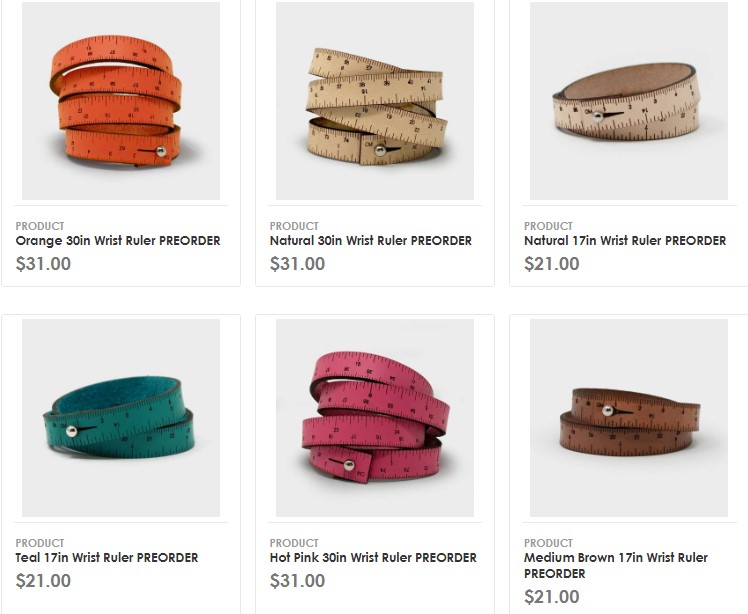
Task: Open the Natural 17in wrist ruler image
Action: coord(629,101)
